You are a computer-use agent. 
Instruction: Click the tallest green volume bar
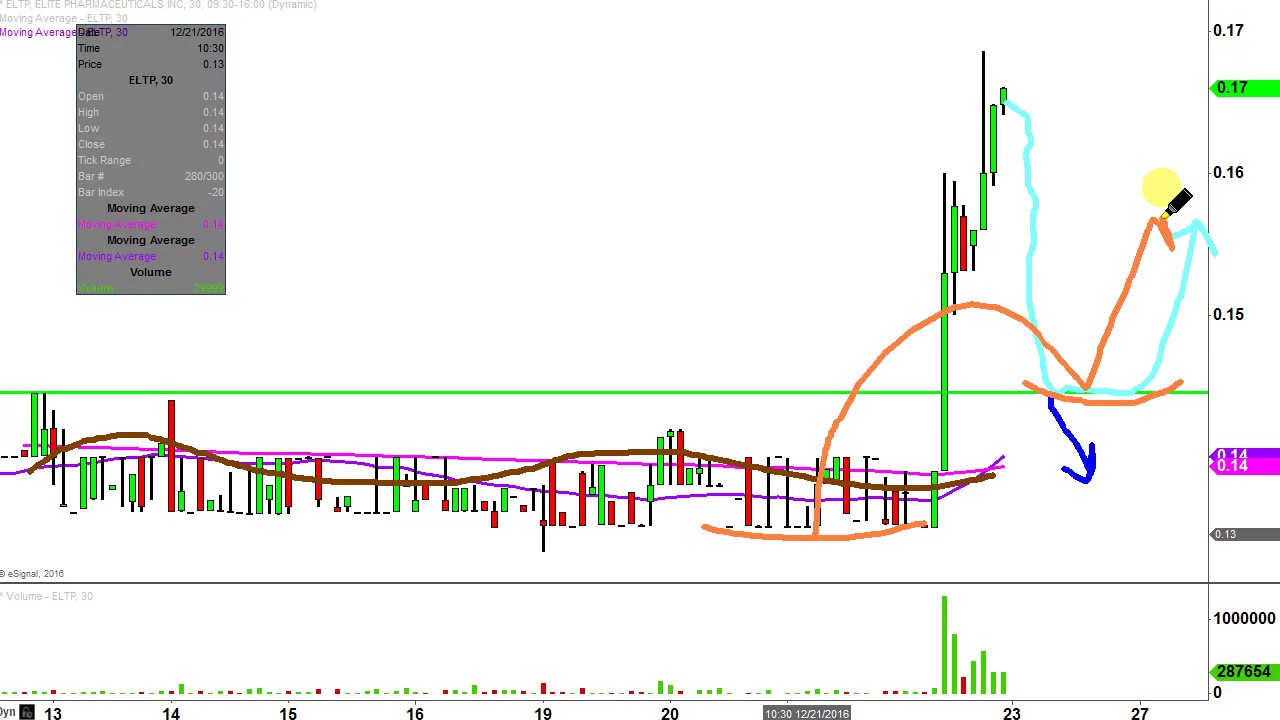pos(944,645)
